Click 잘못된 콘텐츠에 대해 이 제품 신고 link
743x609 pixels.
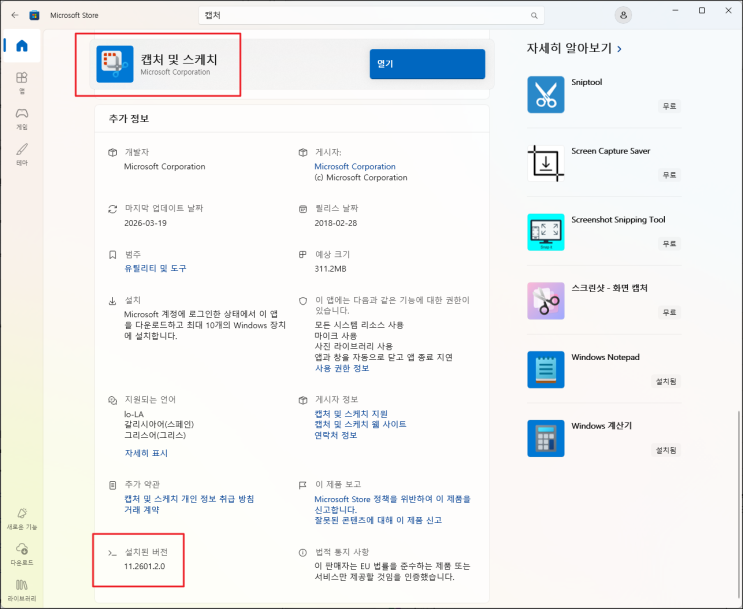[378, 520]
